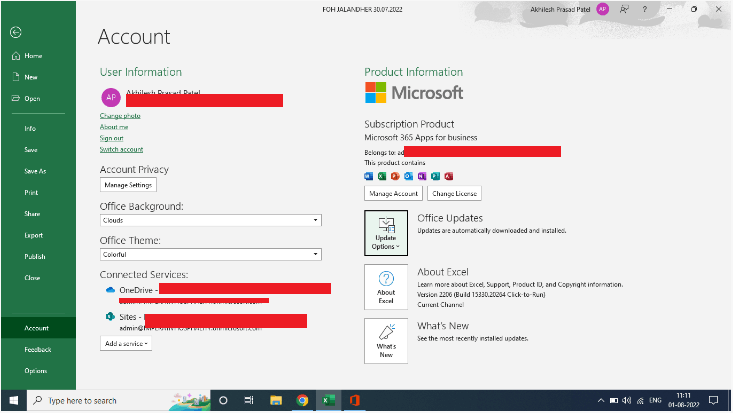733x413 pixels.
Task: Show hidden icons in the system tray
Action: click(x=601, y=401)
